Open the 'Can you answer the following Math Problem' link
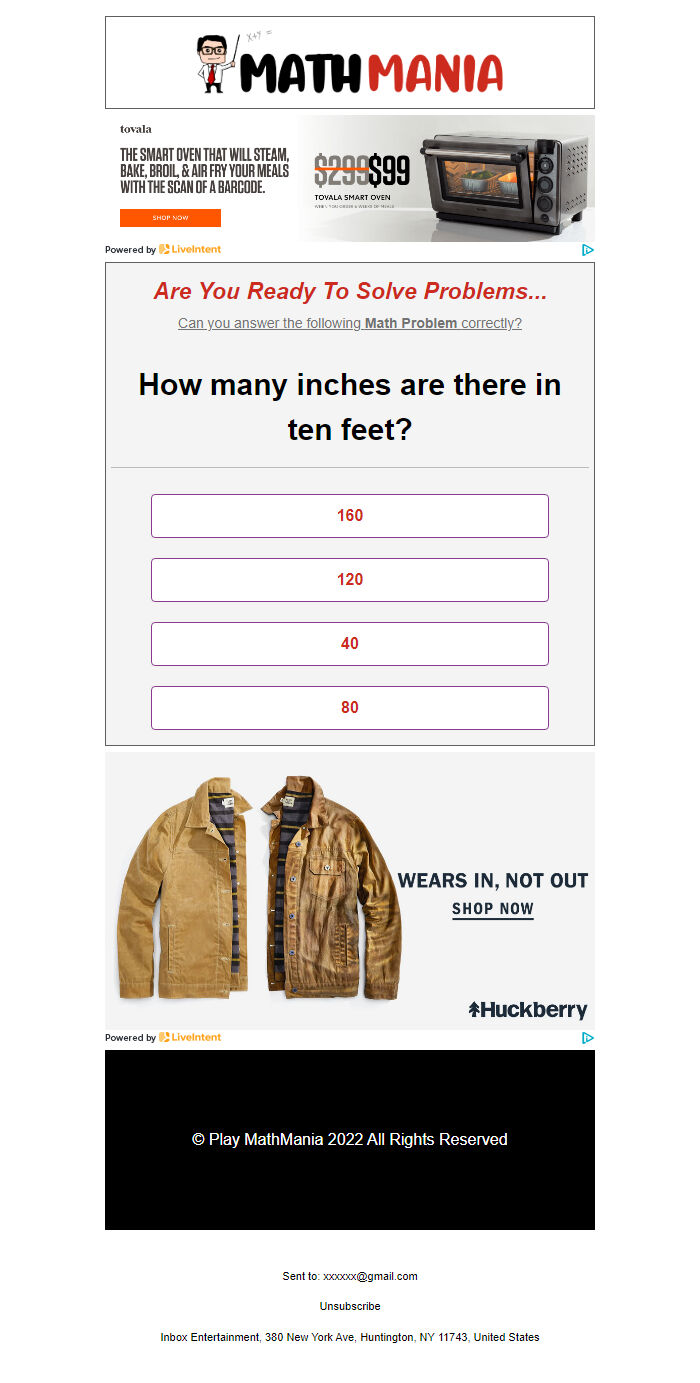The width and height of the screenshot is (700, 1383). point(350,323)
